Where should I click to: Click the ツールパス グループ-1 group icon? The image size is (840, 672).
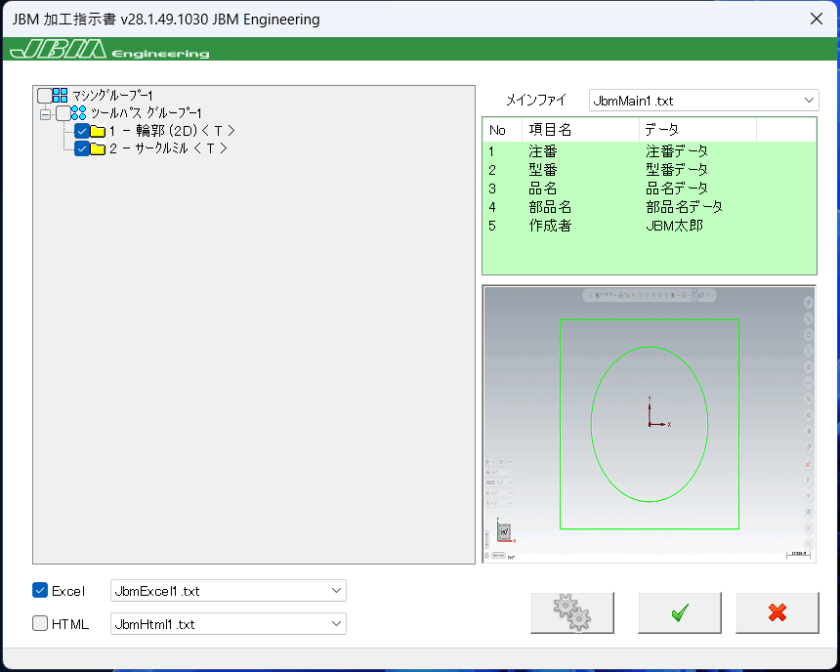tap(78, 113)
